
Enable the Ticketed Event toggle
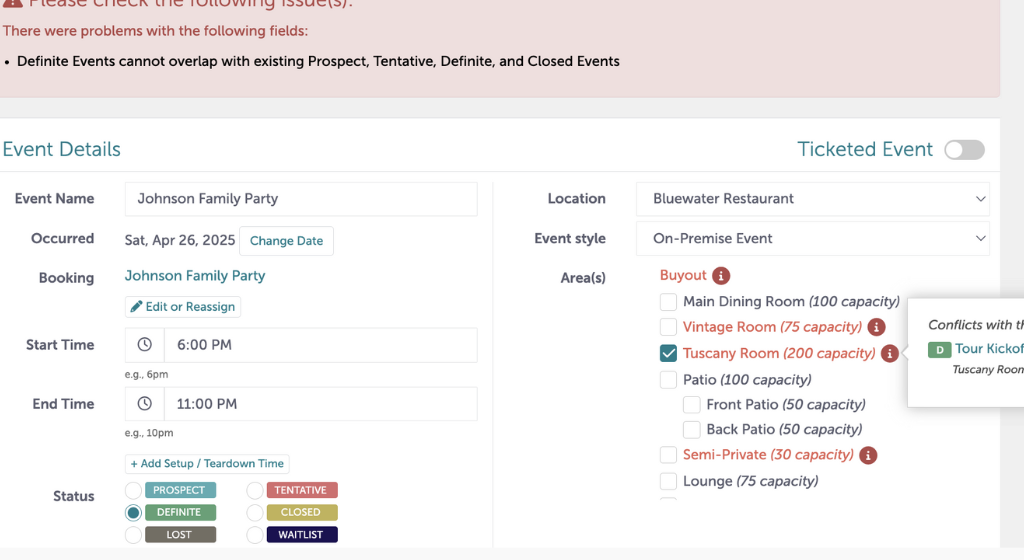coord(964,150)
